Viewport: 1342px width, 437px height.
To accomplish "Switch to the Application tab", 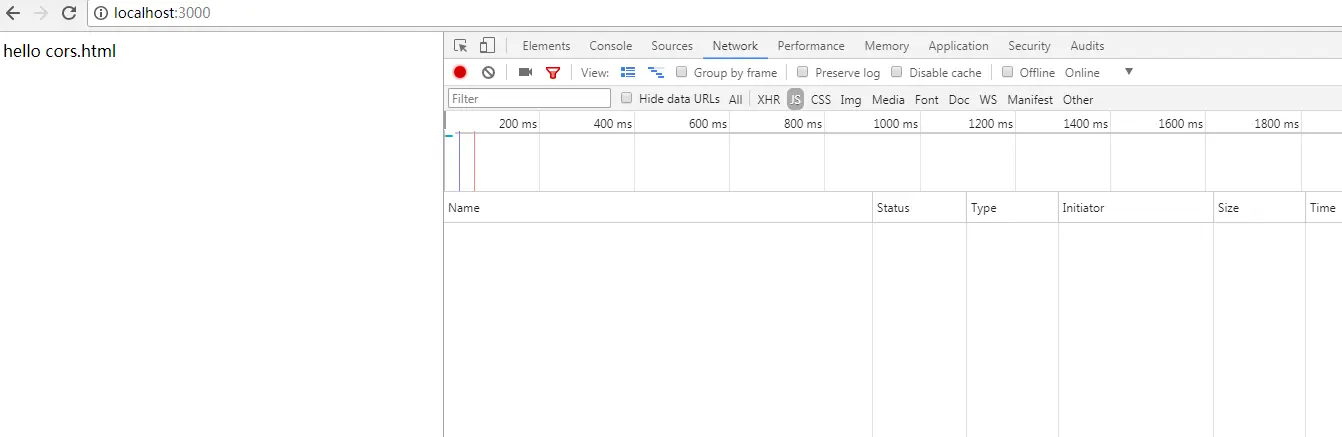I will (x=958, y=46).
